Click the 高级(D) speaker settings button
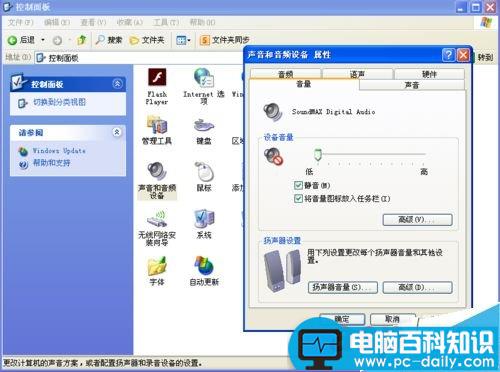 (418, 287)
